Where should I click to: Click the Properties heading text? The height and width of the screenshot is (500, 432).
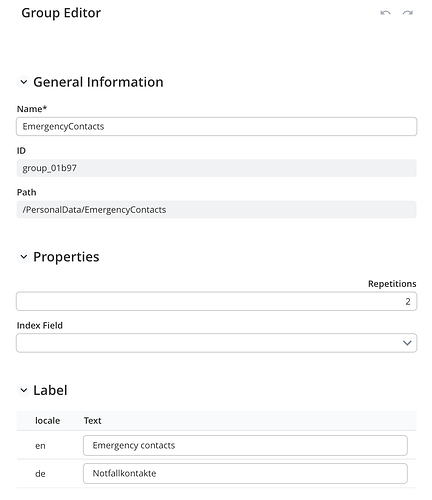point(66,257)
